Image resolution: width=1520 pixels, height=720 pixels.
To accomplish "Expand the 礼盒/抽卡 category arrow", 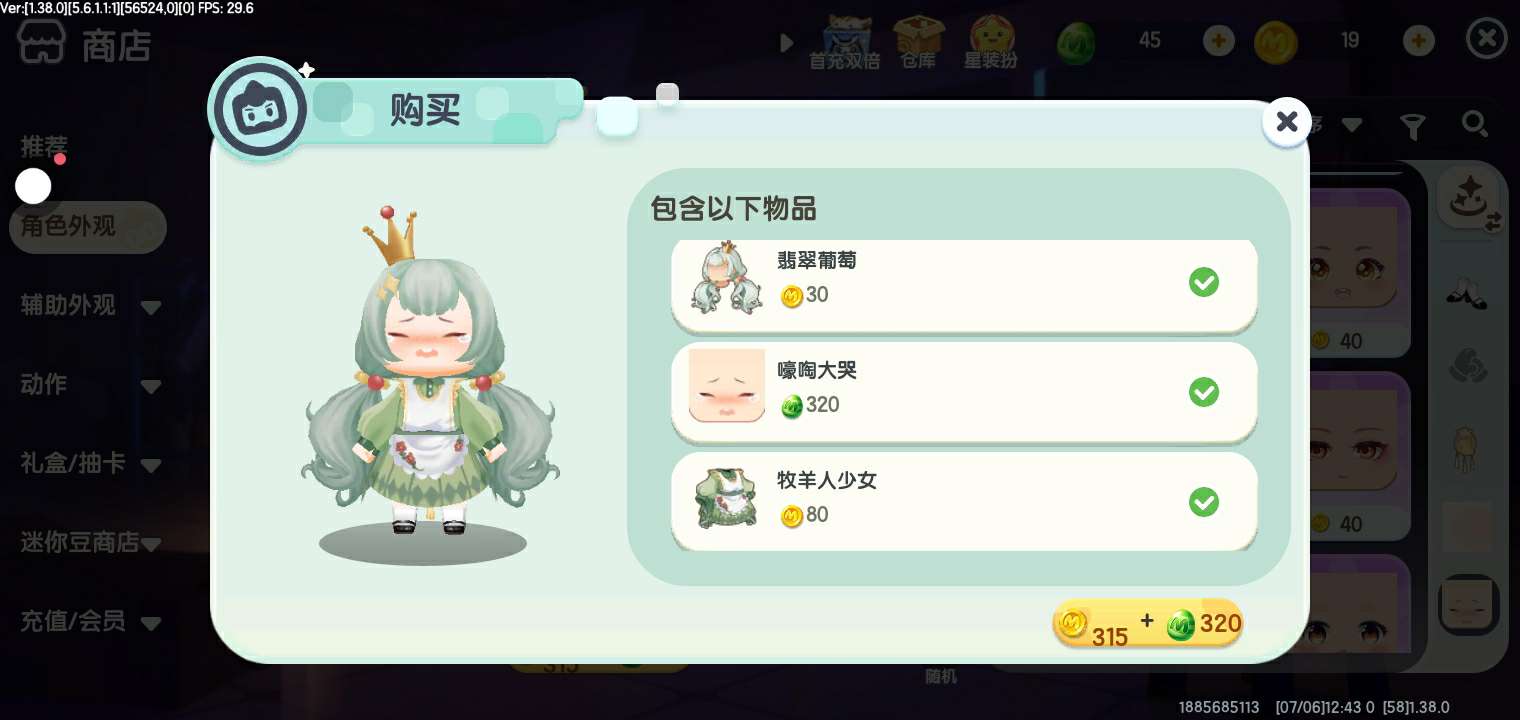I will coord(151,465).
